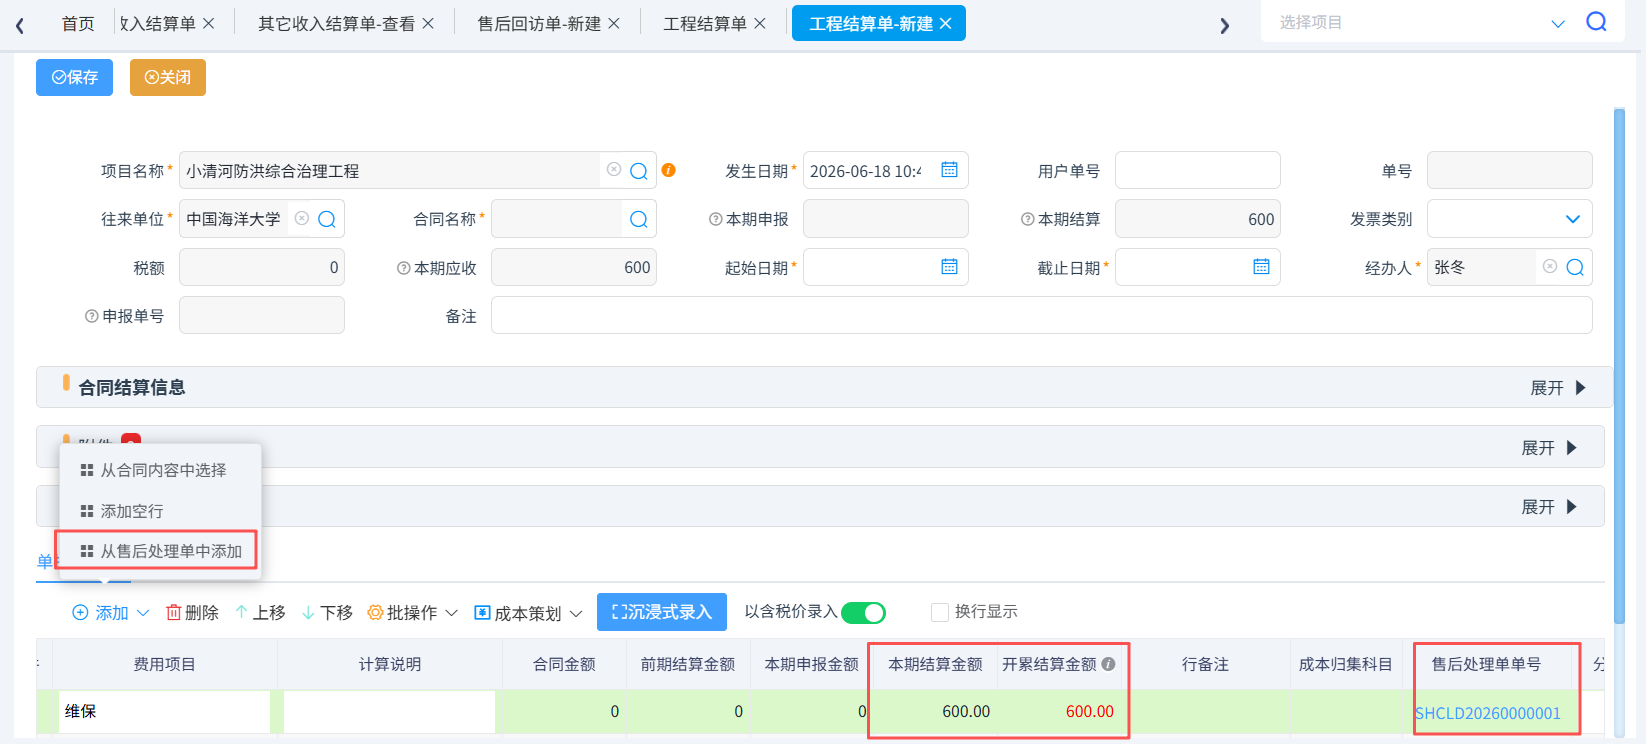Open the 经办人 lookup search icon
Screen dimensions: 1646x744
pos(1575,267)
